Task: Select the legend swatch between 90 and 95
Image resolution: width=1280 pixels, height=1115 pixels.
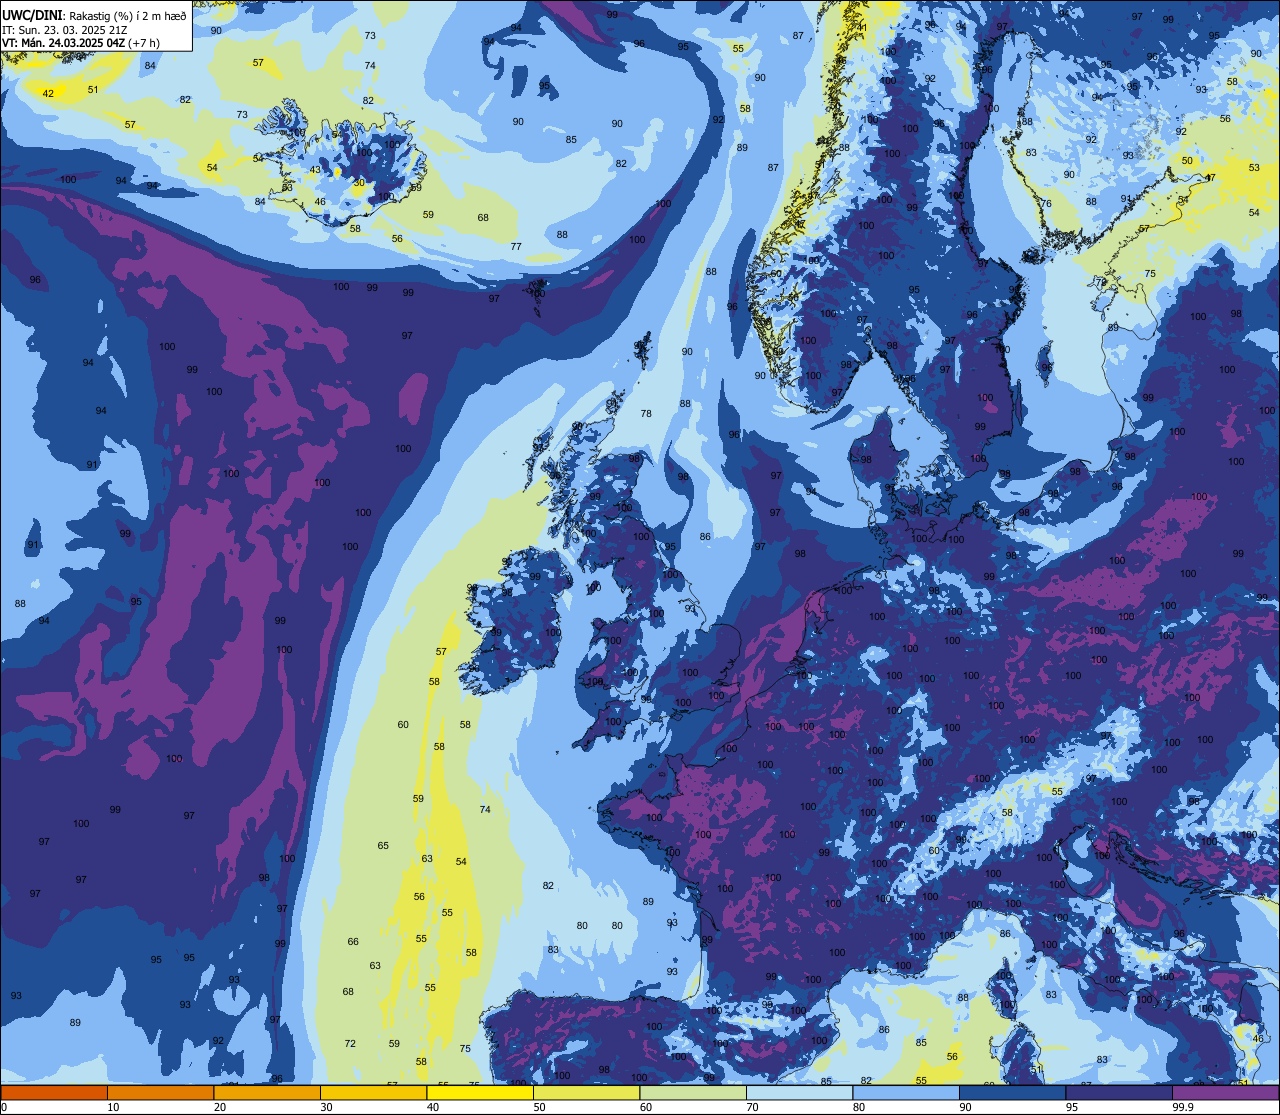Action: [1012, 1093]
